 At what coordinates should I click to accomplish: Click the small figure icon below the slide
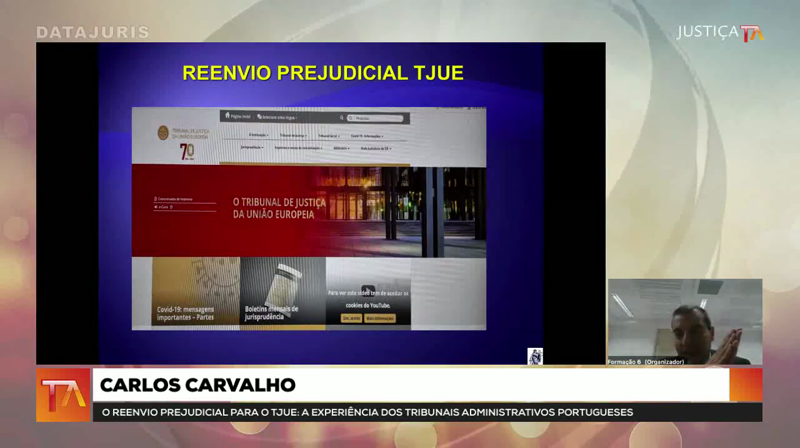click(x=535, y=356)
